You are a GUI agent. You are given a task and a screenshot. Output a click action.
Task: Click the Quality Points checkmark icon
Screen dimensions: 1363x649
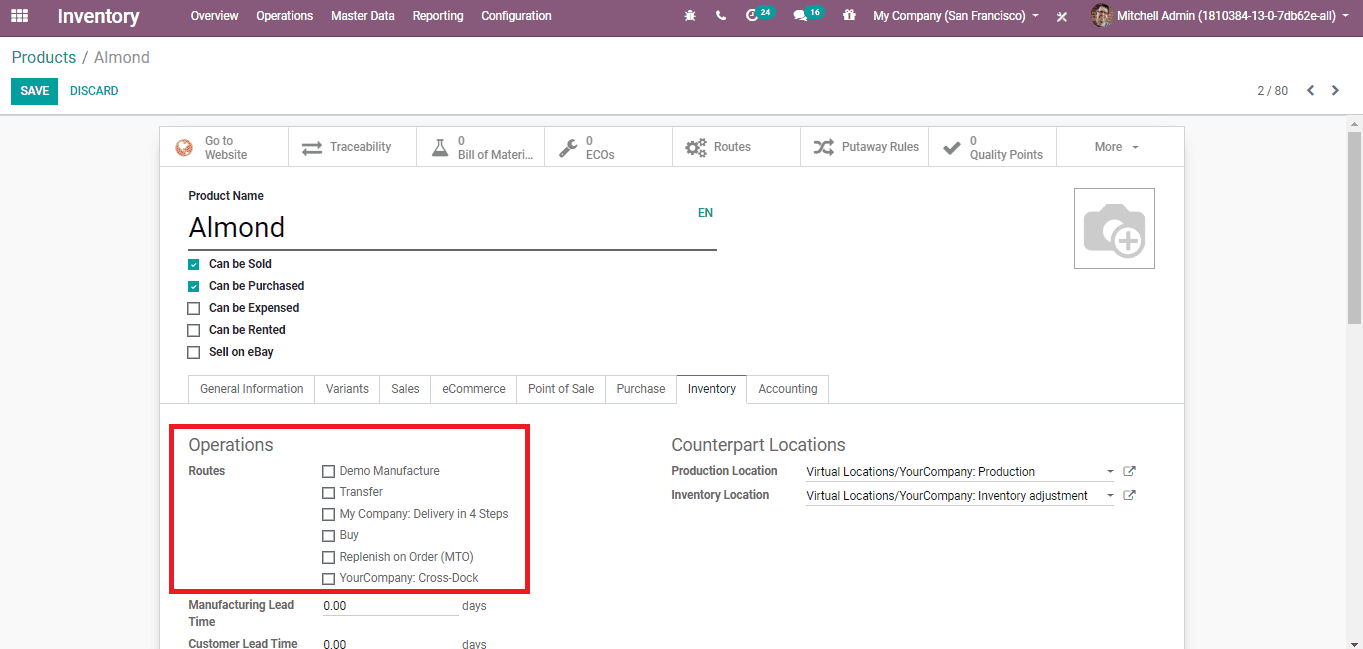pos(952,147)
